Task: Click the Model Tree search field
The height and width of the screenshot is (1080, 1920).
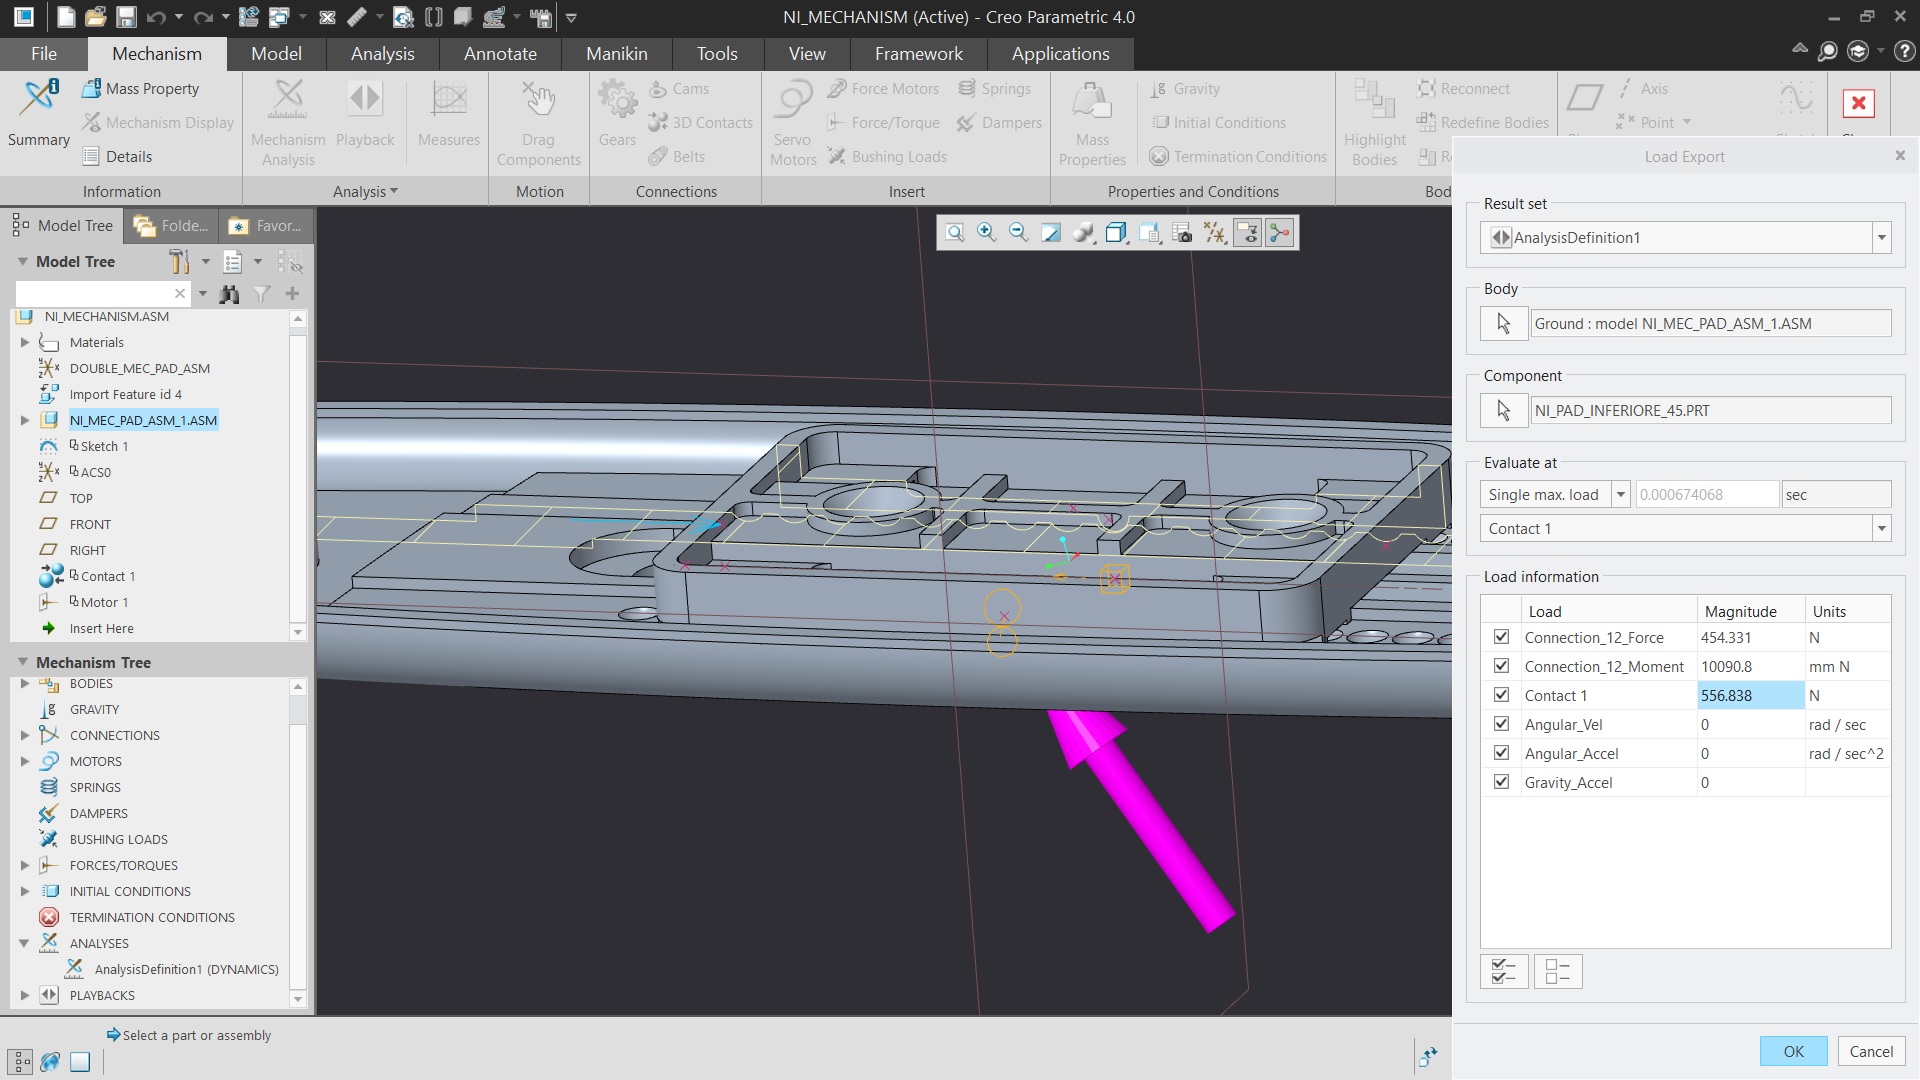Action: 95,294
